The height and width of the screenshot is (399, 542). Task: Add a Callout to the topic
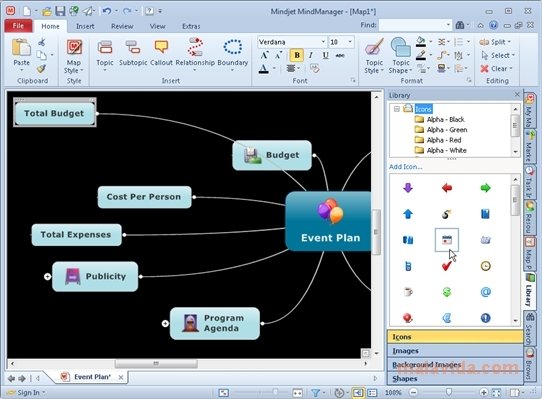pyautogui.click(x=161, y=53)
